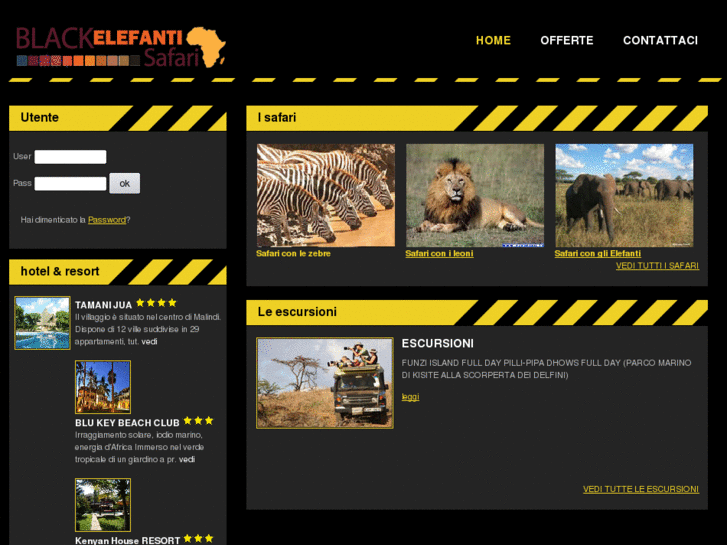Open the Tamani Jua hotel thumbnail
727x545 pixels.
click(x=42, y=323)
